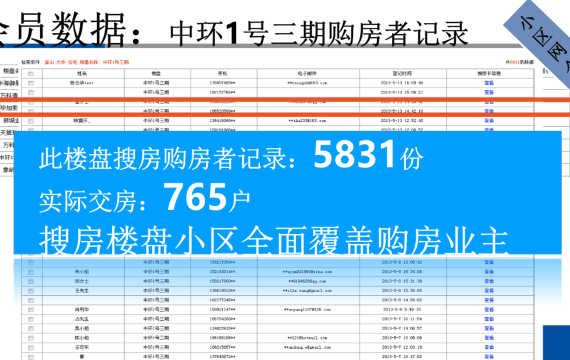
Task: Select checkbox for 王先生 row
Action: 31,291
